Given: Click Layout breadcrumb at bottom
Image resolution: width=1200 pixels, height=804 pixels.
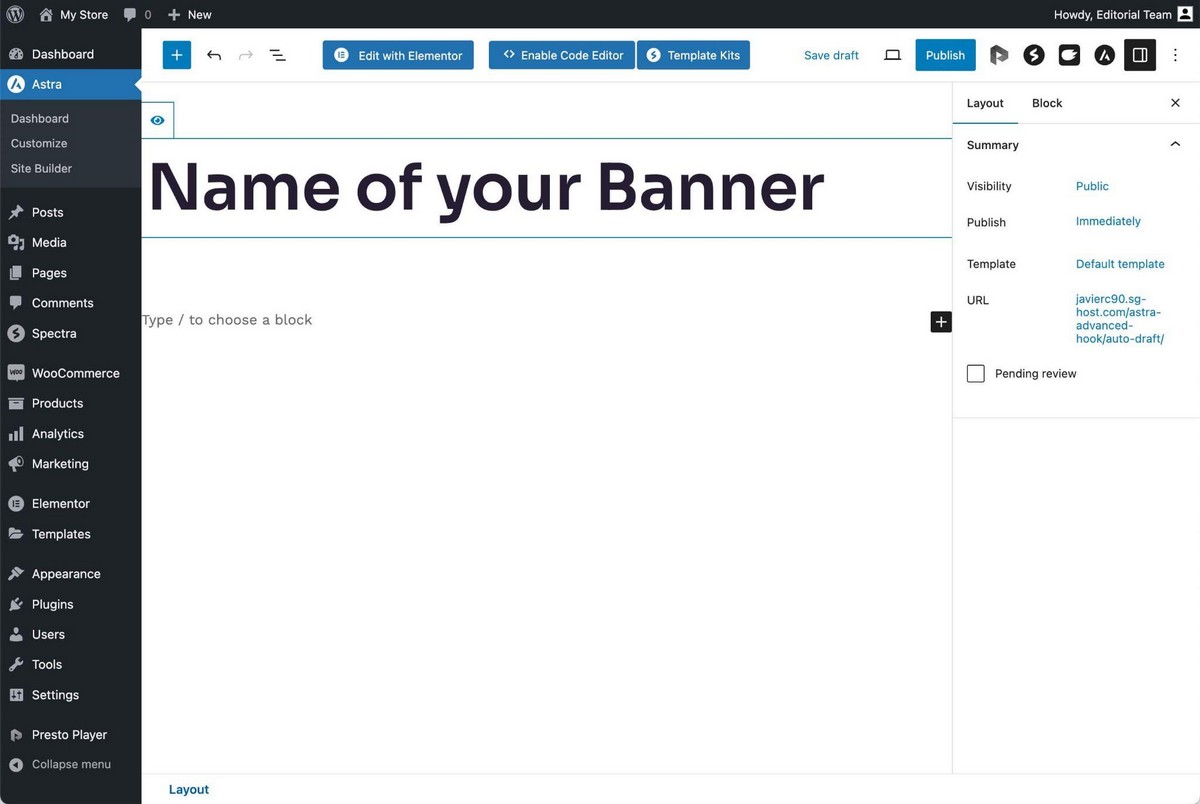Looking at the screenshot, I should tap(189, 789).
